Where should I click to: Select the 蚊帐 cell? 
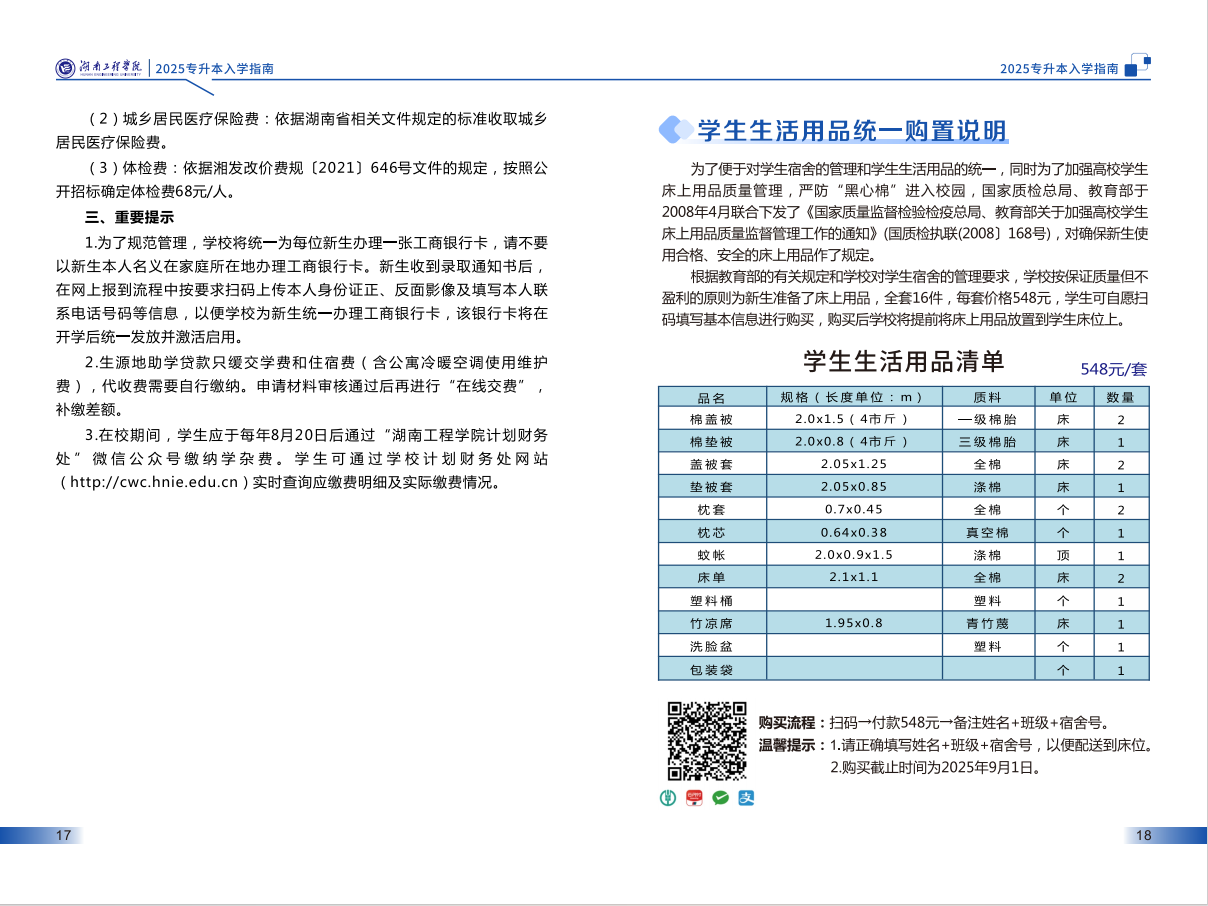click(x=712, y=555)
